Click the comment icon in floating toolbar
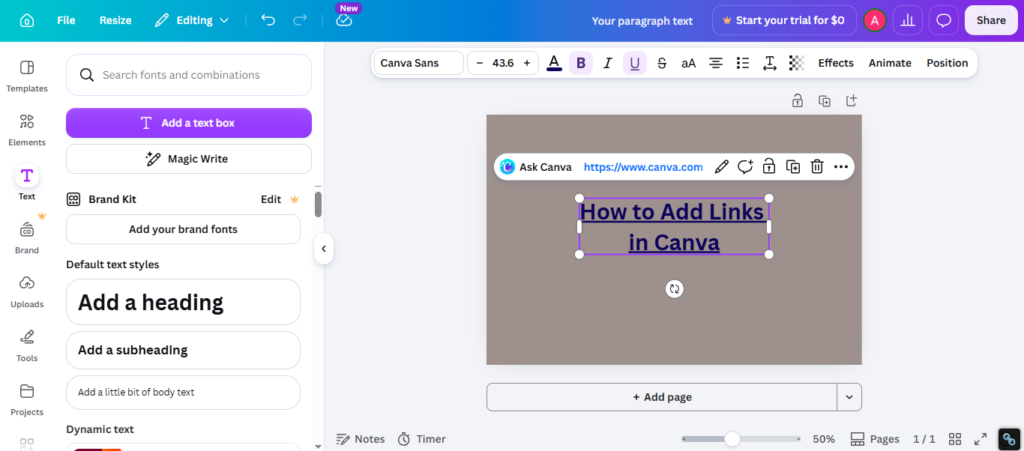Image resolution: width=1024 pixels, height=451 pixels. click(745, 167)
